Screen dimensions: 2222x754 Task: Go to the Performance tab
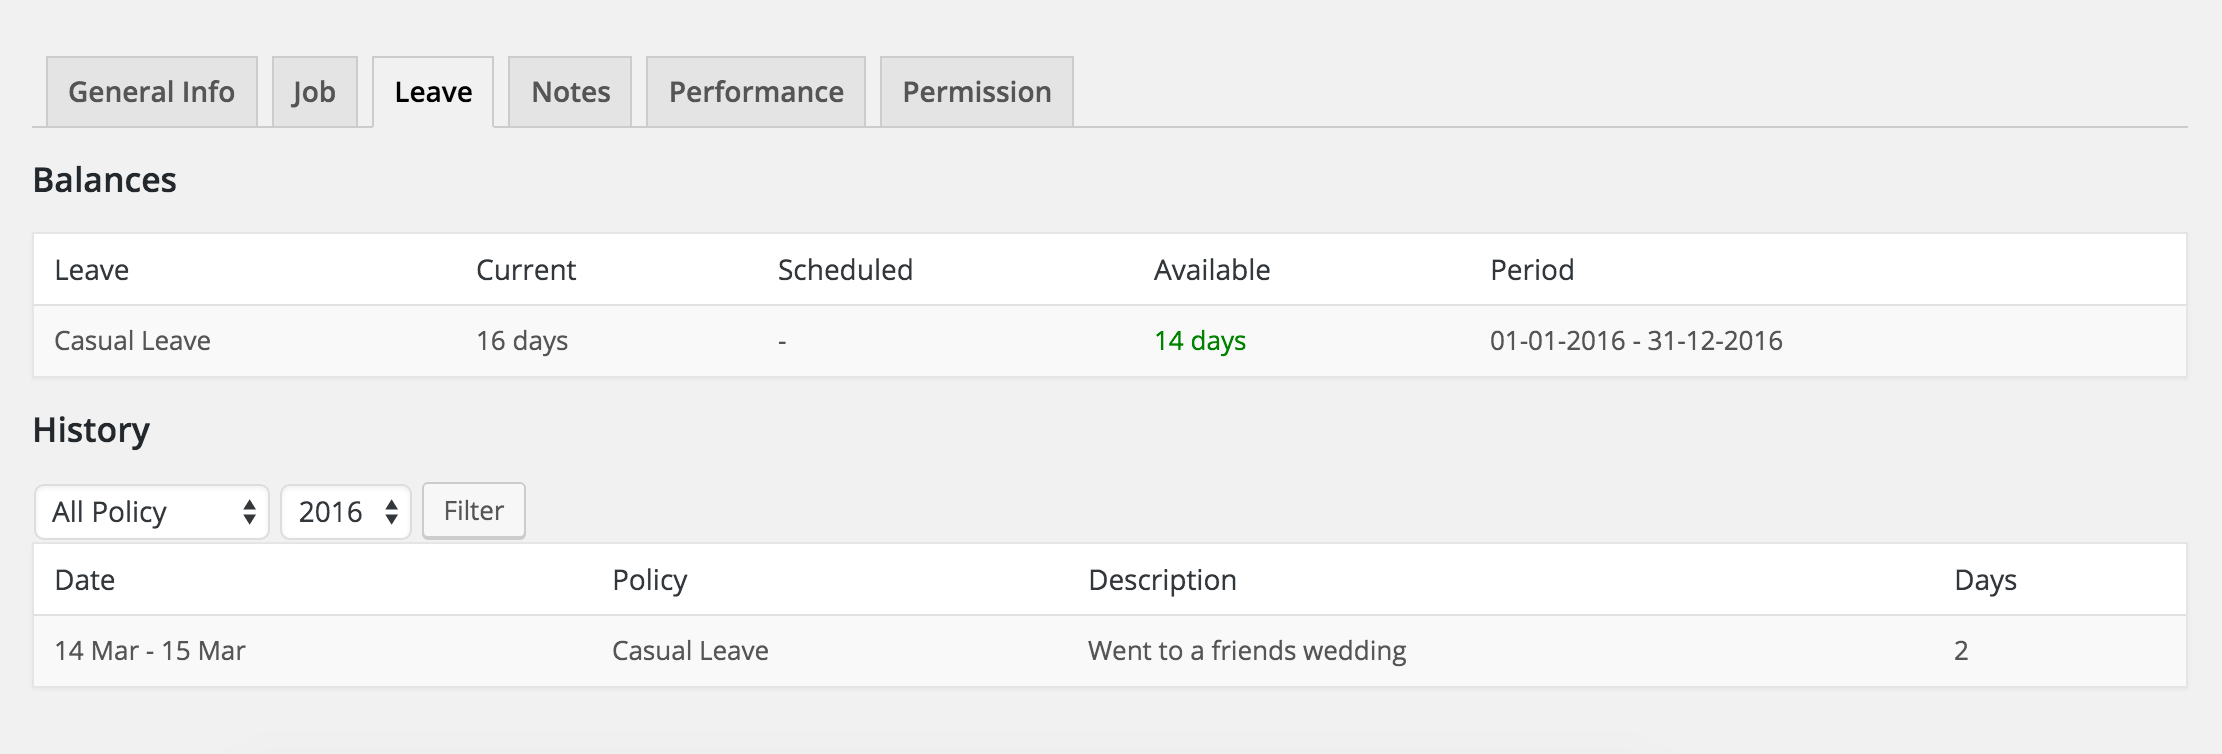coord(756,92)
